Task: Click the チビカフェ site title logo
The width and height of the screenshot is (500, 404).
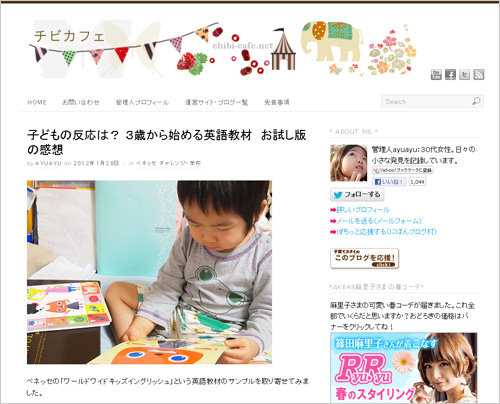Action: point(69,36)
